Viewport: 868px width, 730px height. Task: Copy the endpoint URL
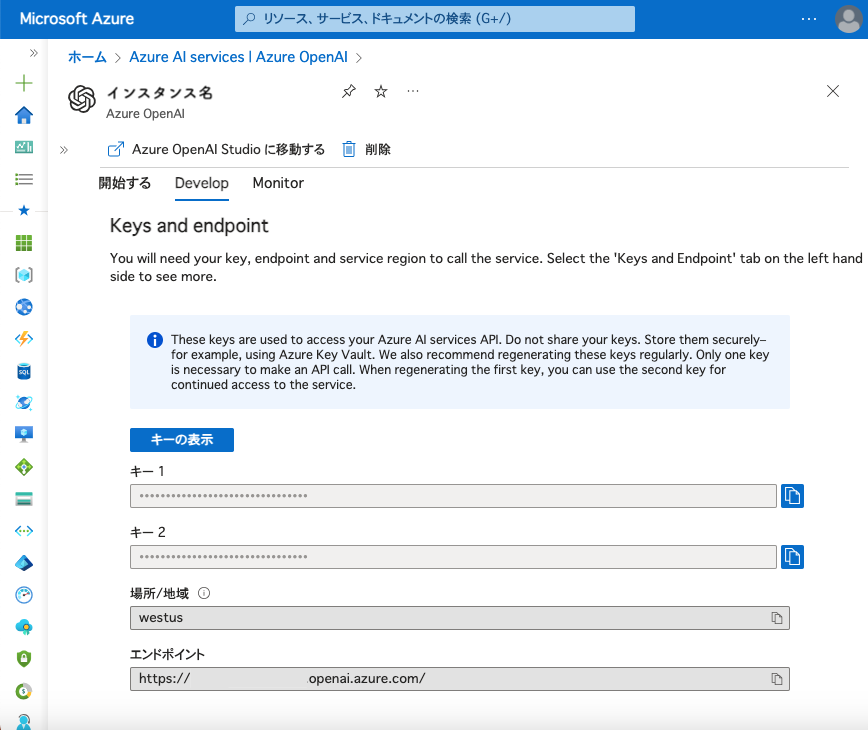(x=777, y=679)
